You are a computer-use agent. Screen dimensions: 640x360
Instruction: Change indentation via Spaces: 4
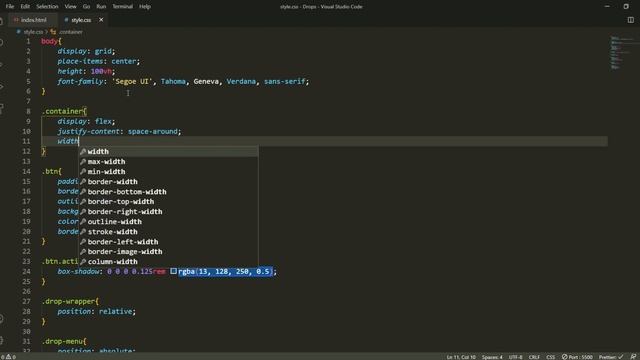click(492, 357)
